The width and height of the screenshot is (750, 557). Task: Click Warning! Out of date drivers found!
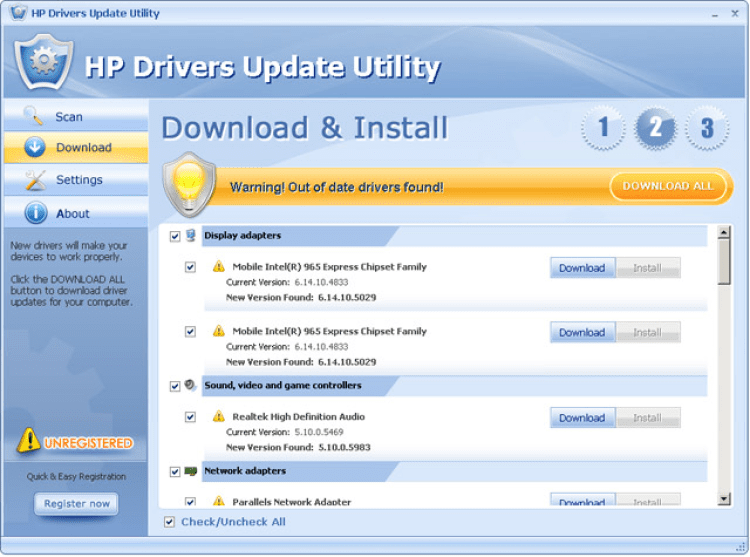click(337, 187)
